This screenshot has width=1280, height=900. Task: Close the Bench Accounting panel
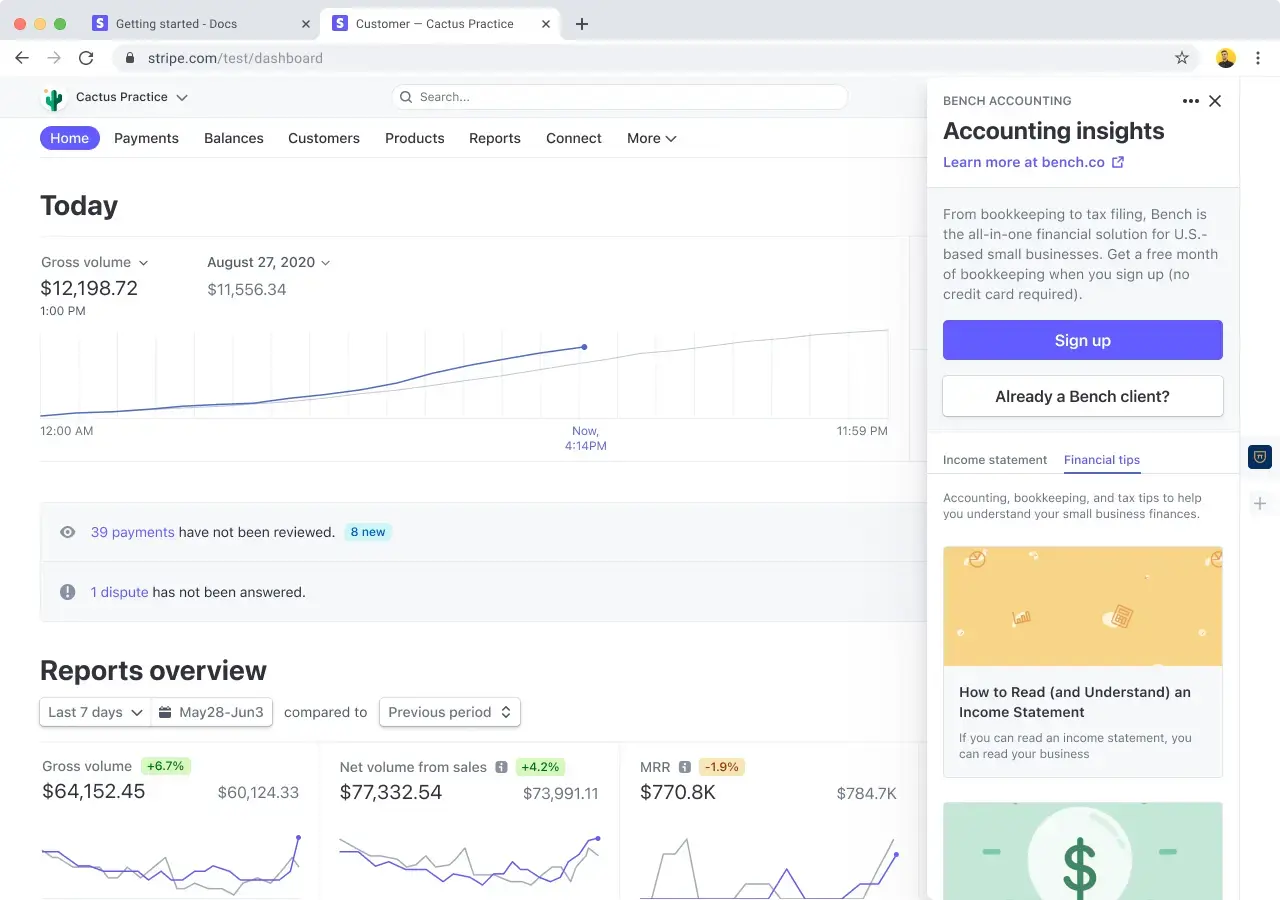tap(1215, 101)
